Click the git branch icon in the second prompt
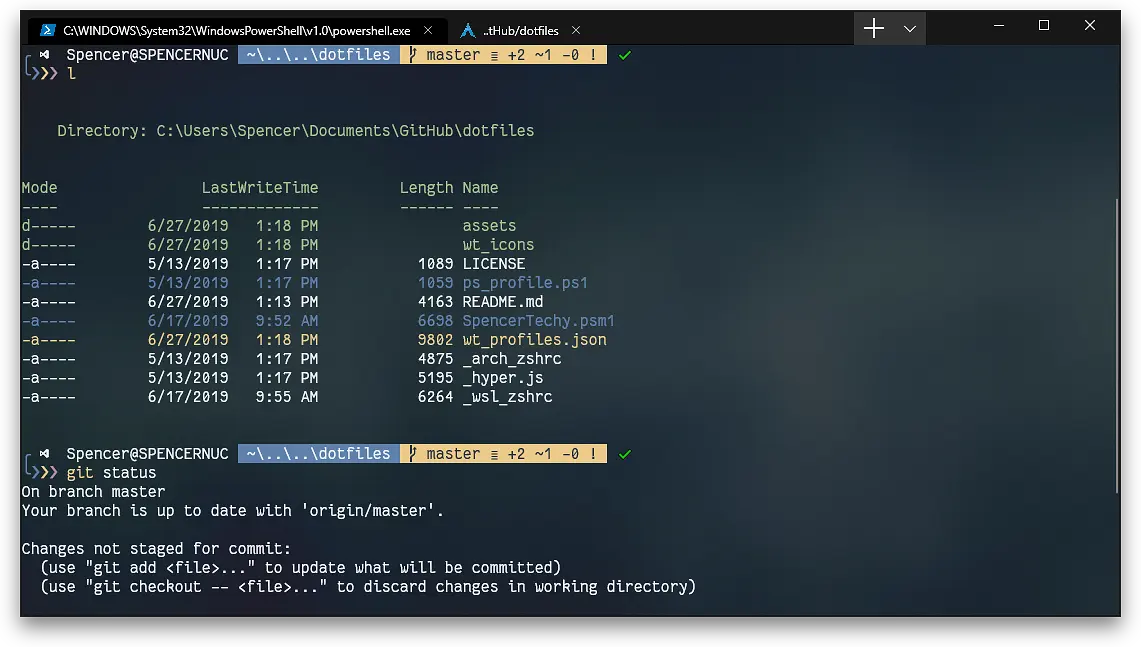 pyautogui.click(x=413, y=453)
